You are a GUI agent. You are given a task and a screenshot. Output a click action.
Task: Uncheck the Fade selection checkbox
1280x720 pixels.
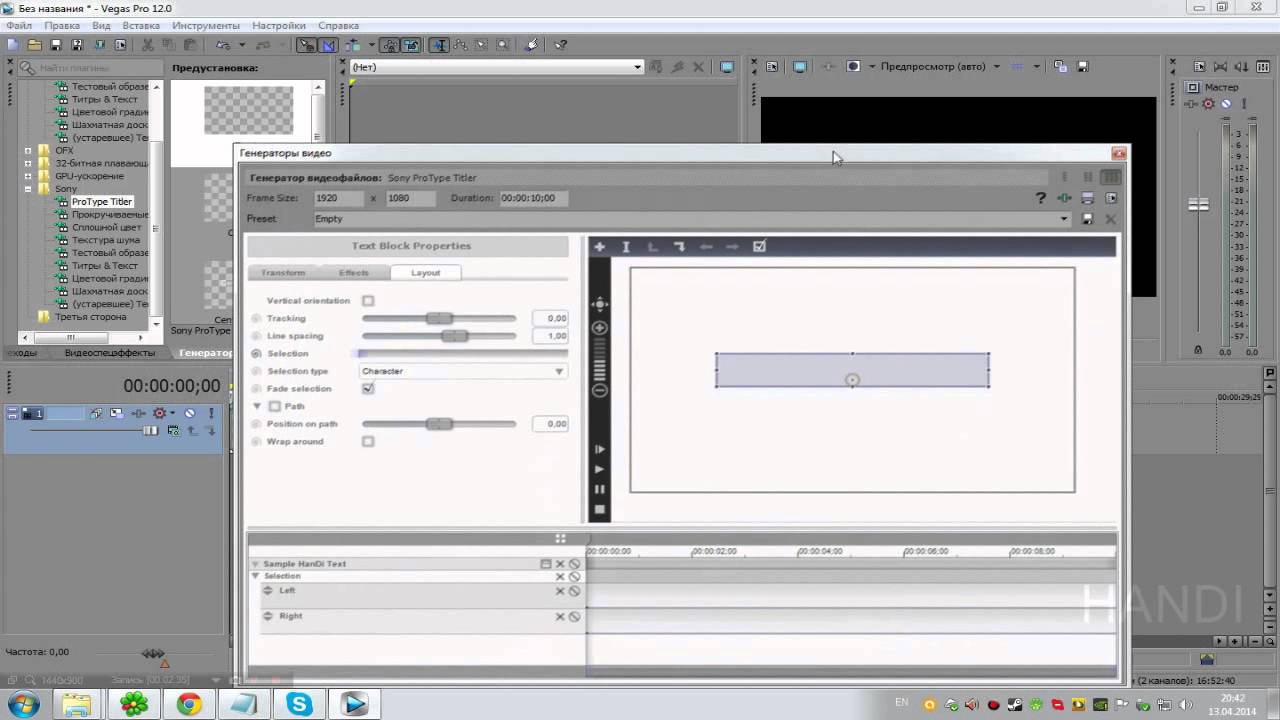[368, 389]
